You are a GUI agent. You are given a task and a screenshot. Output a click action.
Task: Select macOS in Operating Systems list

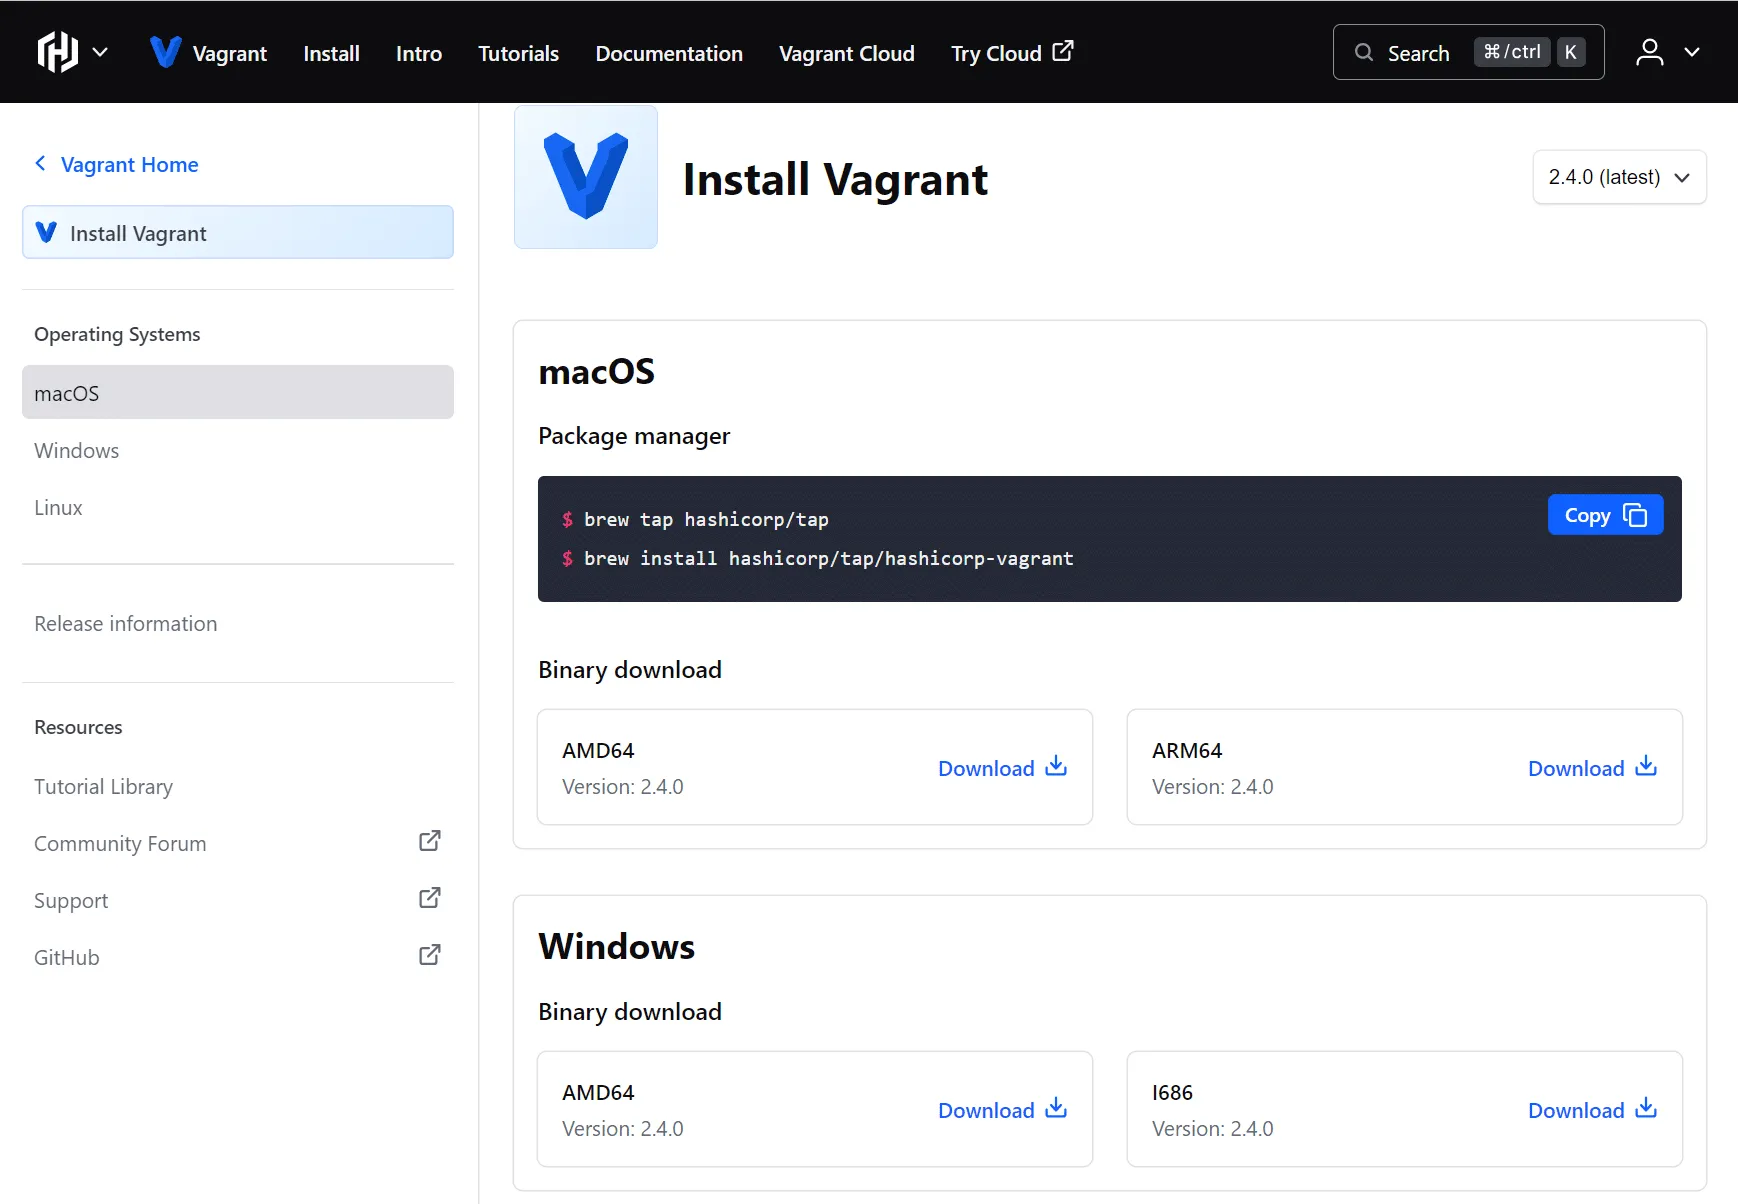(x=238, y=392)
